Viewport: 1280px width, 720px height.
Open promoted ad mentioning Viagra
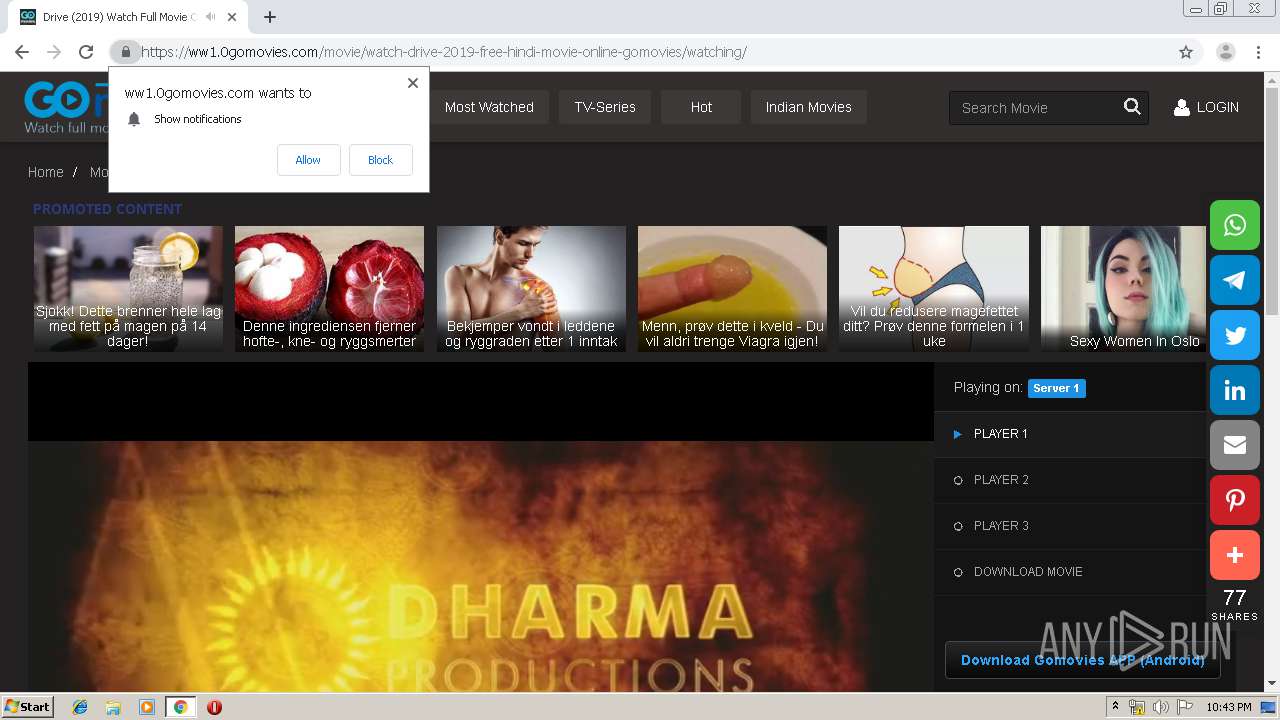732,288
